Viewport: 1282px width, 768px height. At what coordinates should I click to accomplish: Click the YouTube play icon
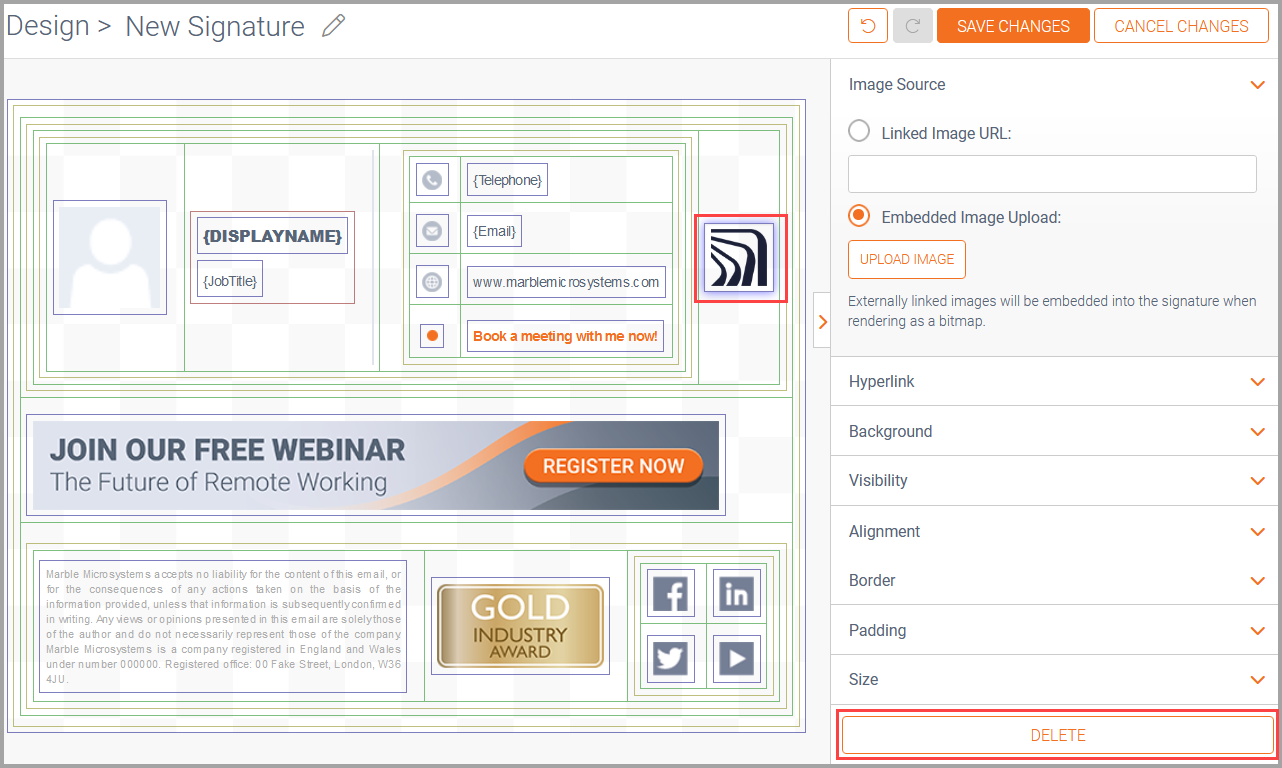(737, 659)
